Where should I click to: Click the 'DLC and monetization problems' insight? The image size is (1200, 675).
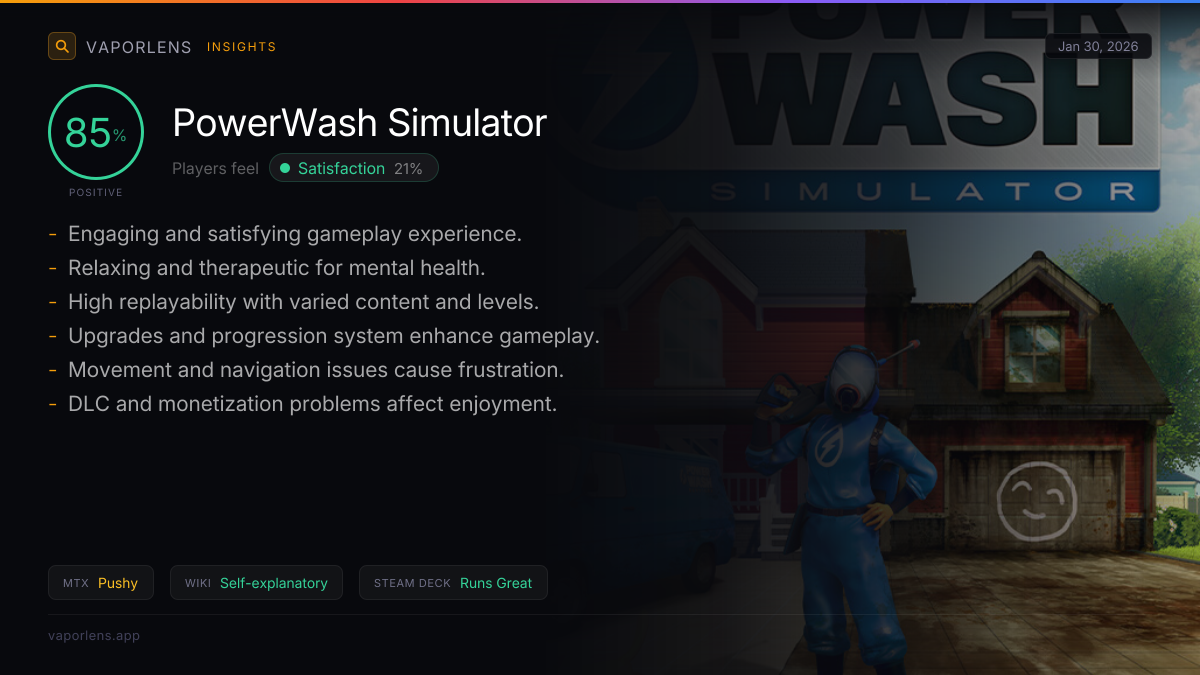click(312, 404)
